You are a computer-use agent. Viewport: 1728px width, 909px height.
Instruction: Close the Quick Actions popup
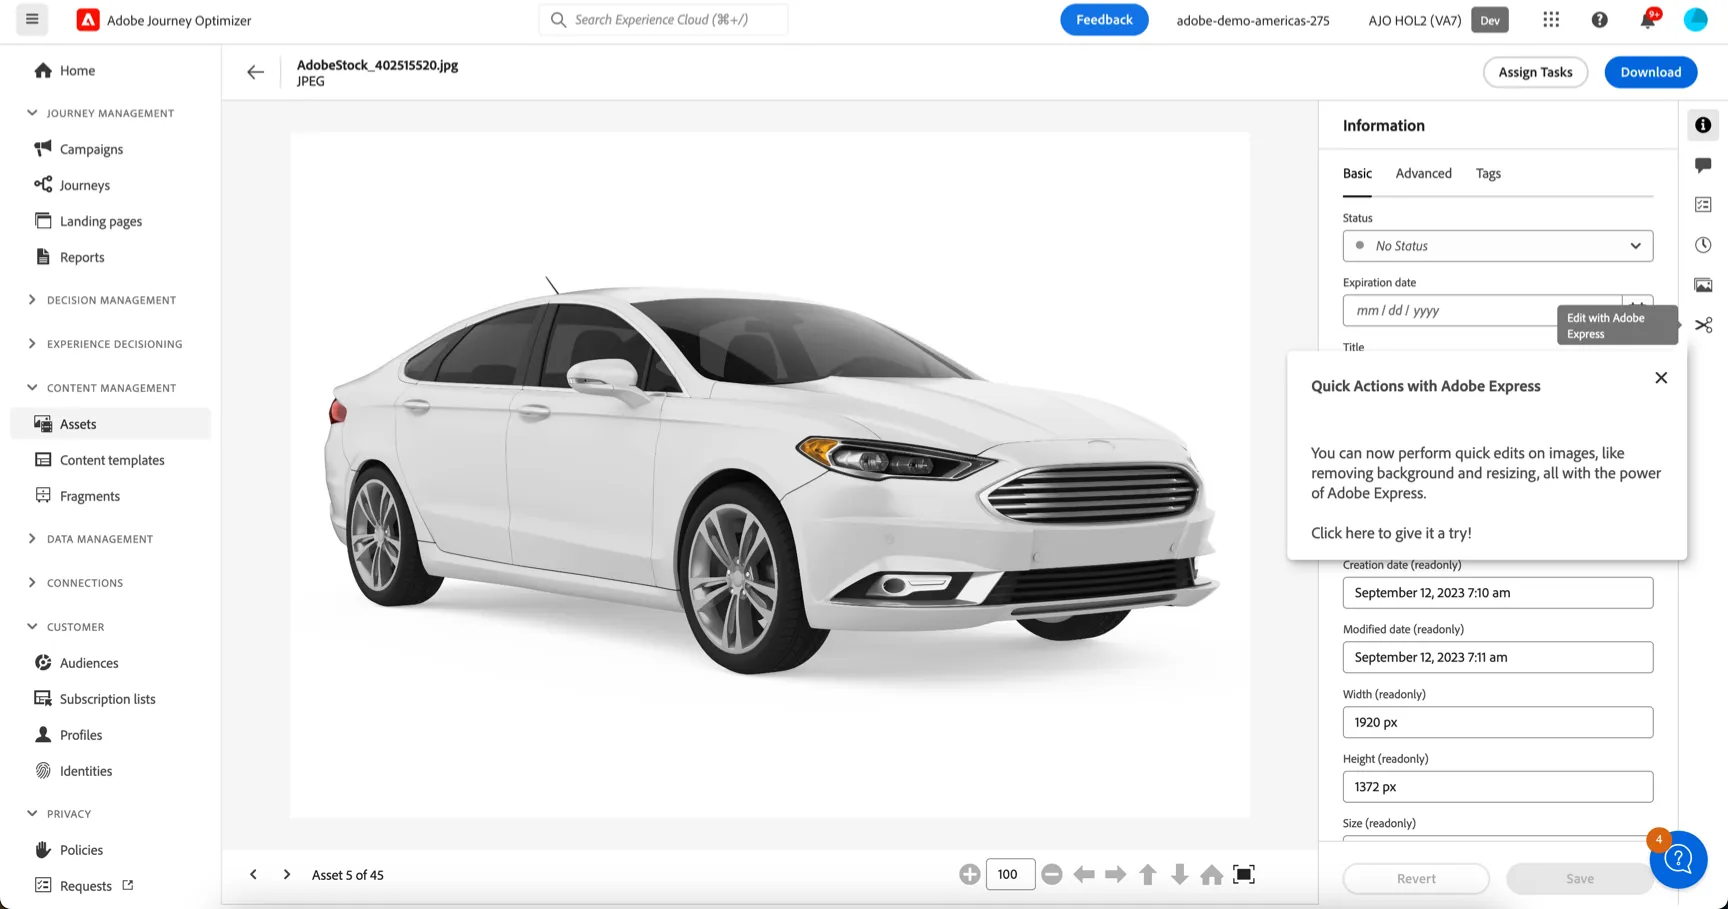(x=1661, y=378)
